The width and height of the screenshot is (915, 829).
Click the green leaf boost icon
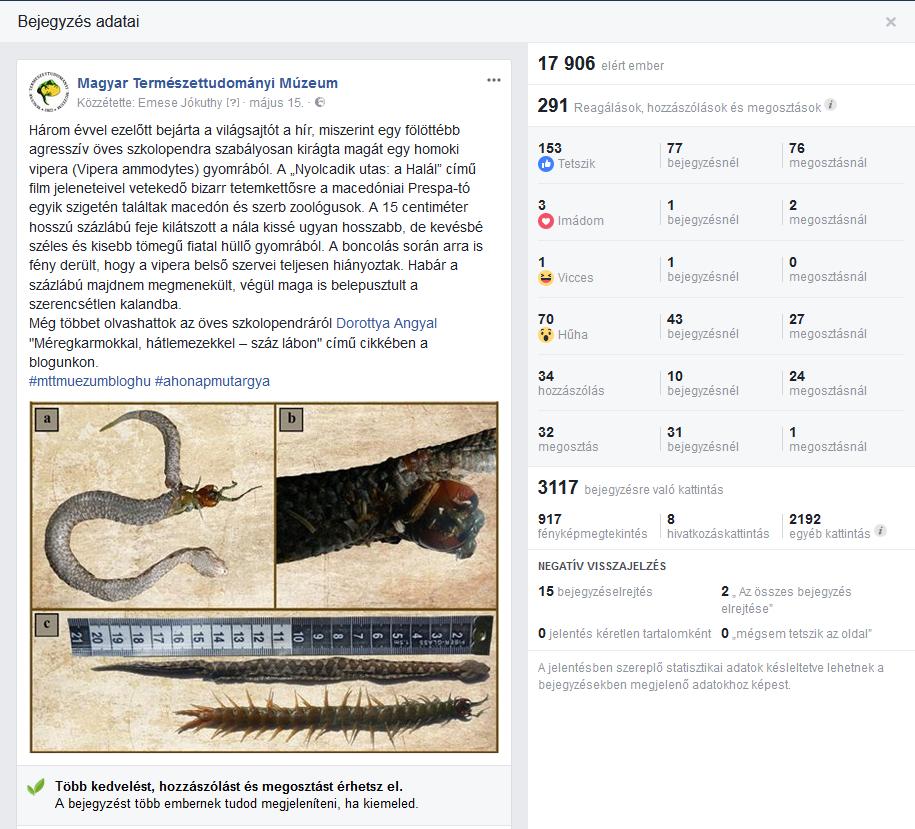pyautogui.click(x=36, y=788)
